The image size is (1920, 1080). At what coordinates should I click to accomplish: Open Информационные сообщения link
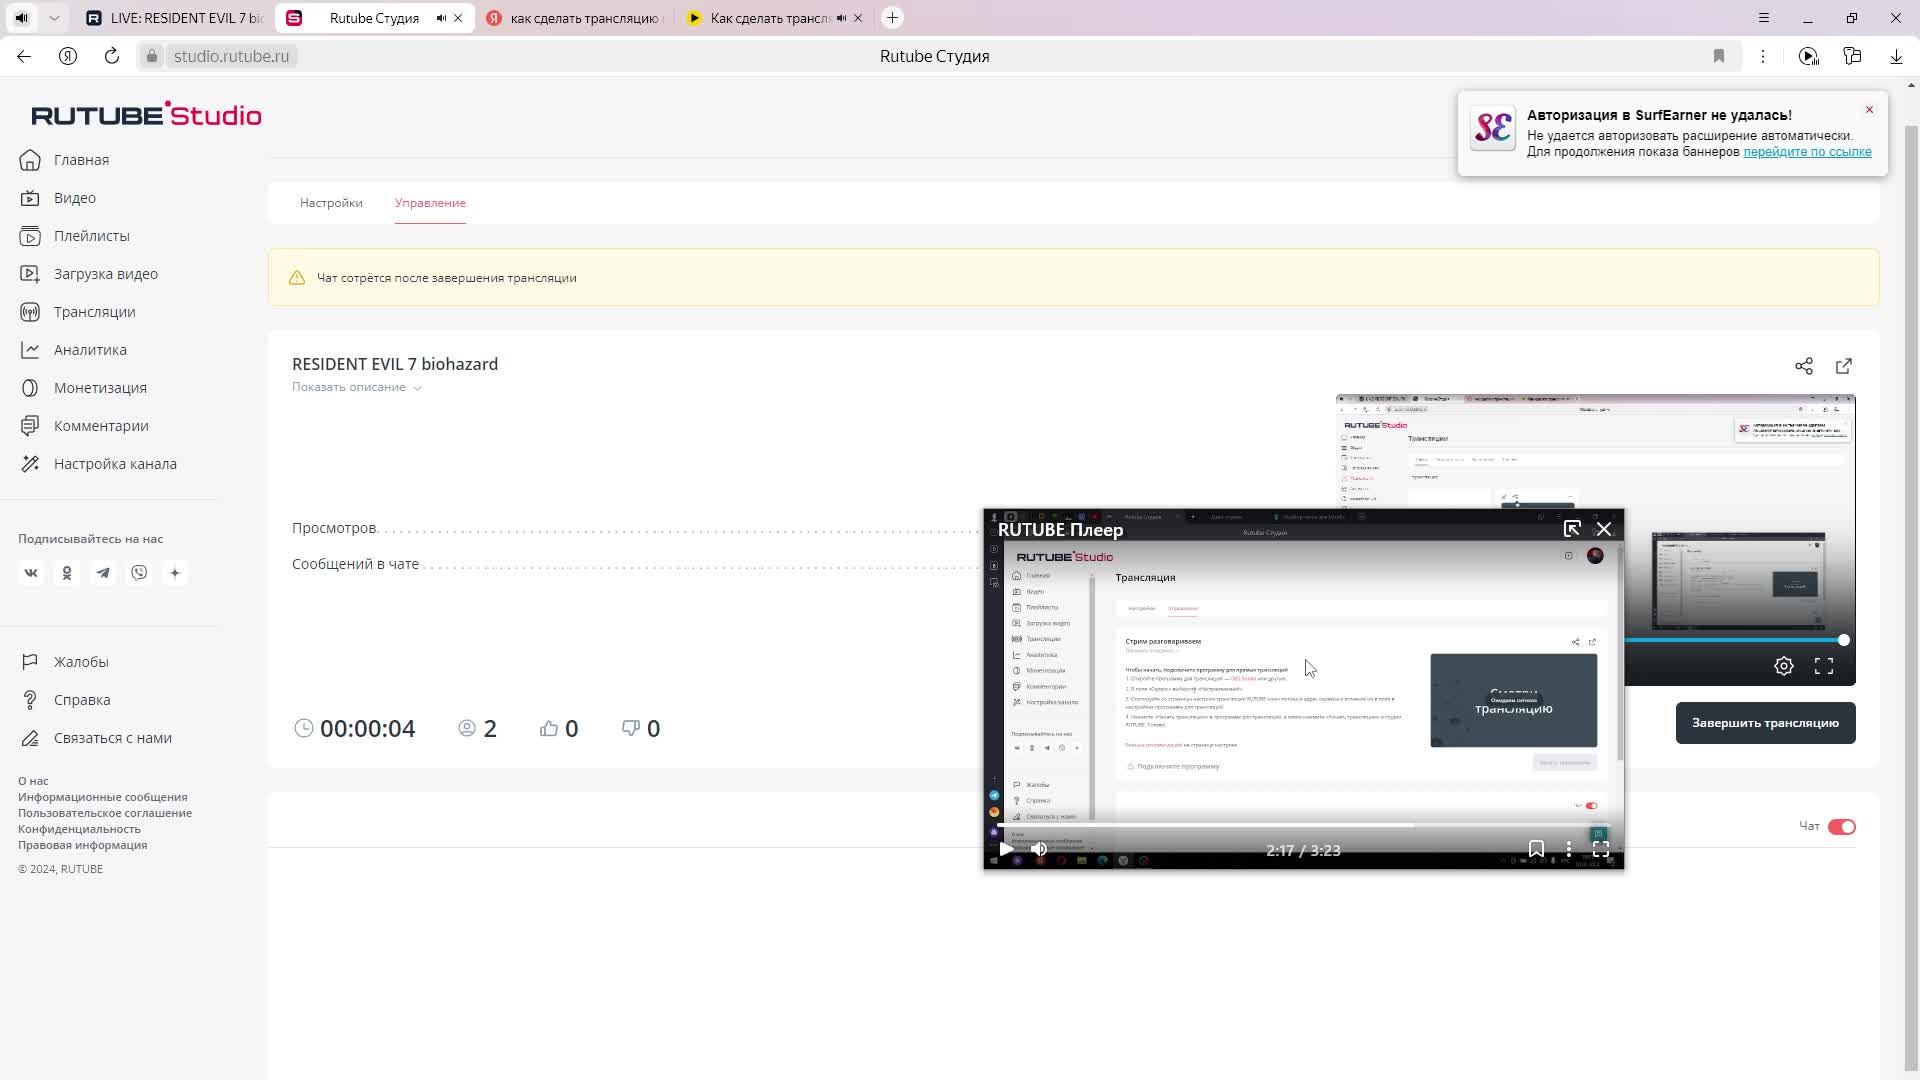103,797
